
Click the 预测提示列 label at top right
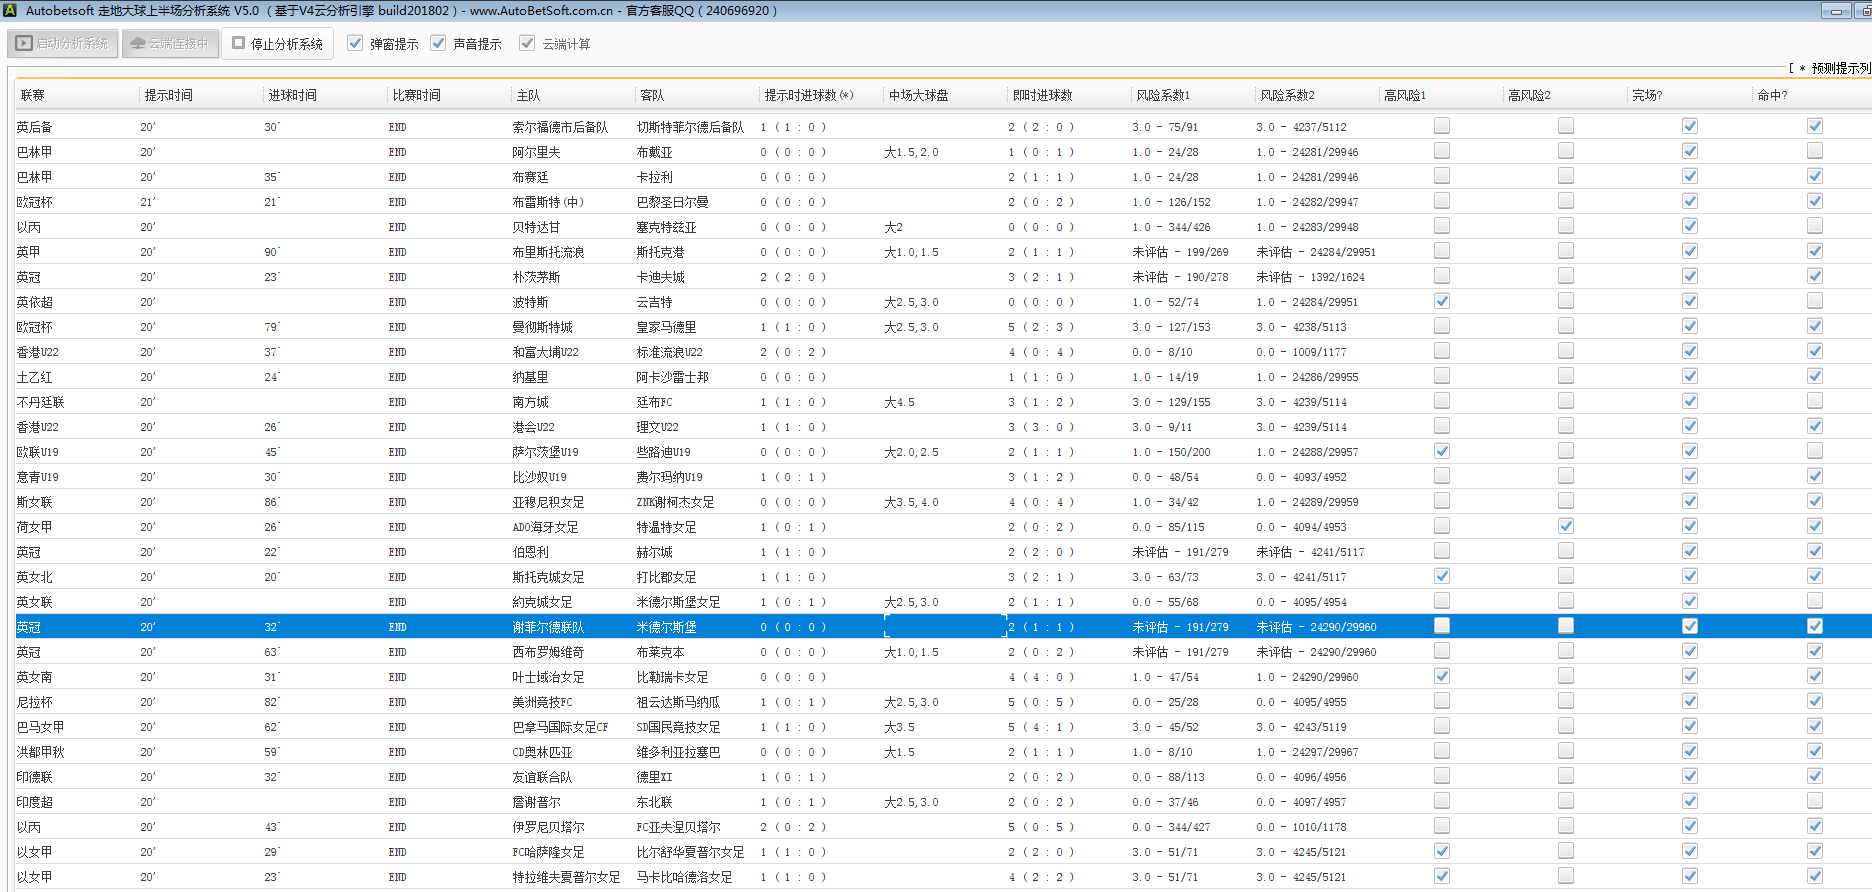(1839, 68)
